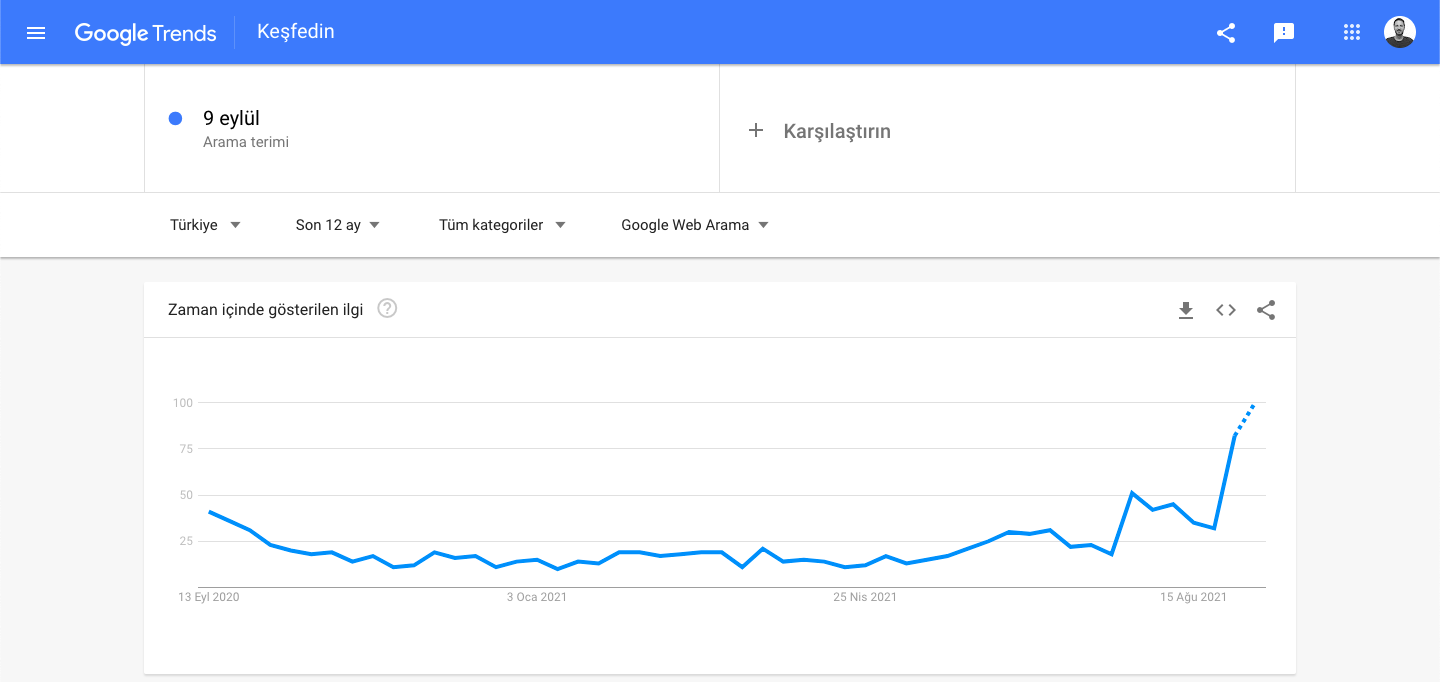Open the Google apps grid
1440x682 pixels.
point(1352,33)
